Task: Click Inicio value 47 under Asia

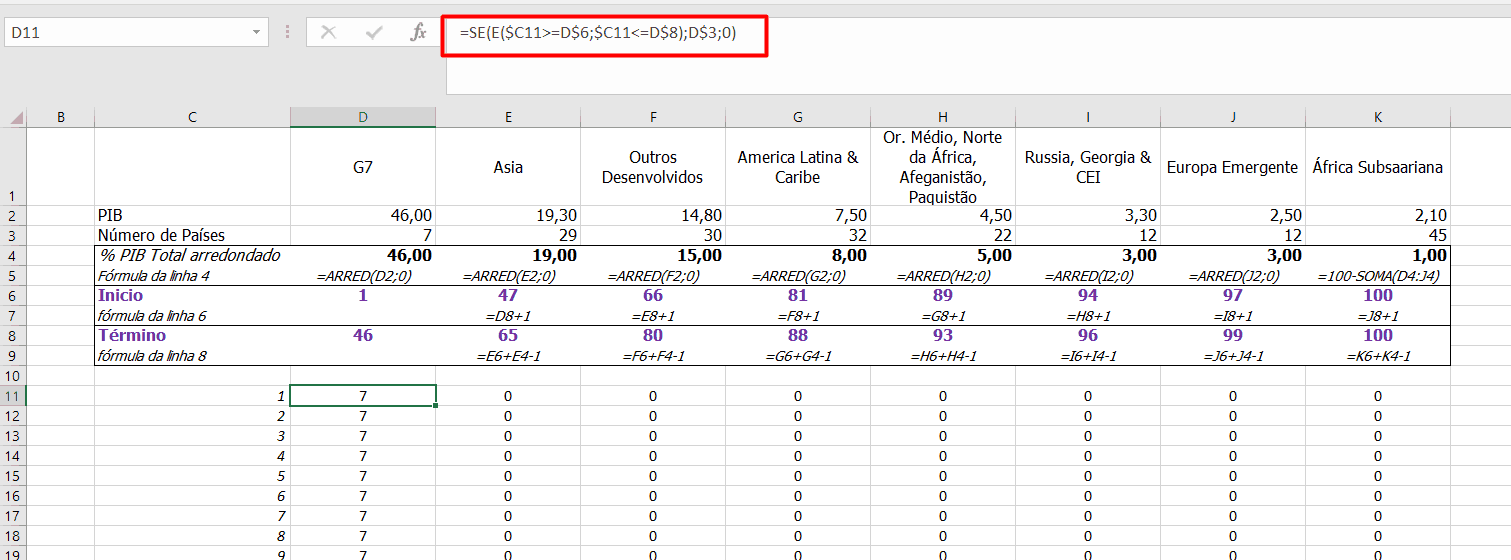Action: [x=508, y=296]
